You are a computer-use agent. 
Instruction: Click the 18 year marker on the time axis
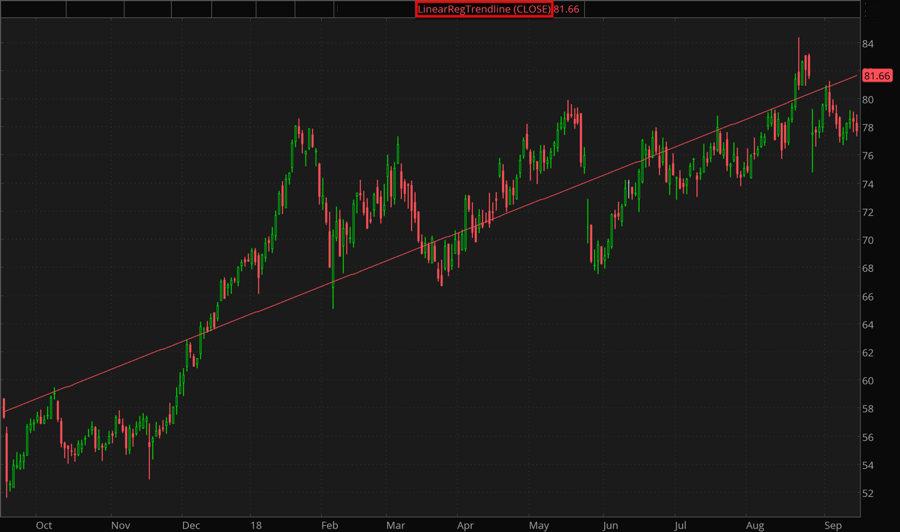click(x=257, y=523)
